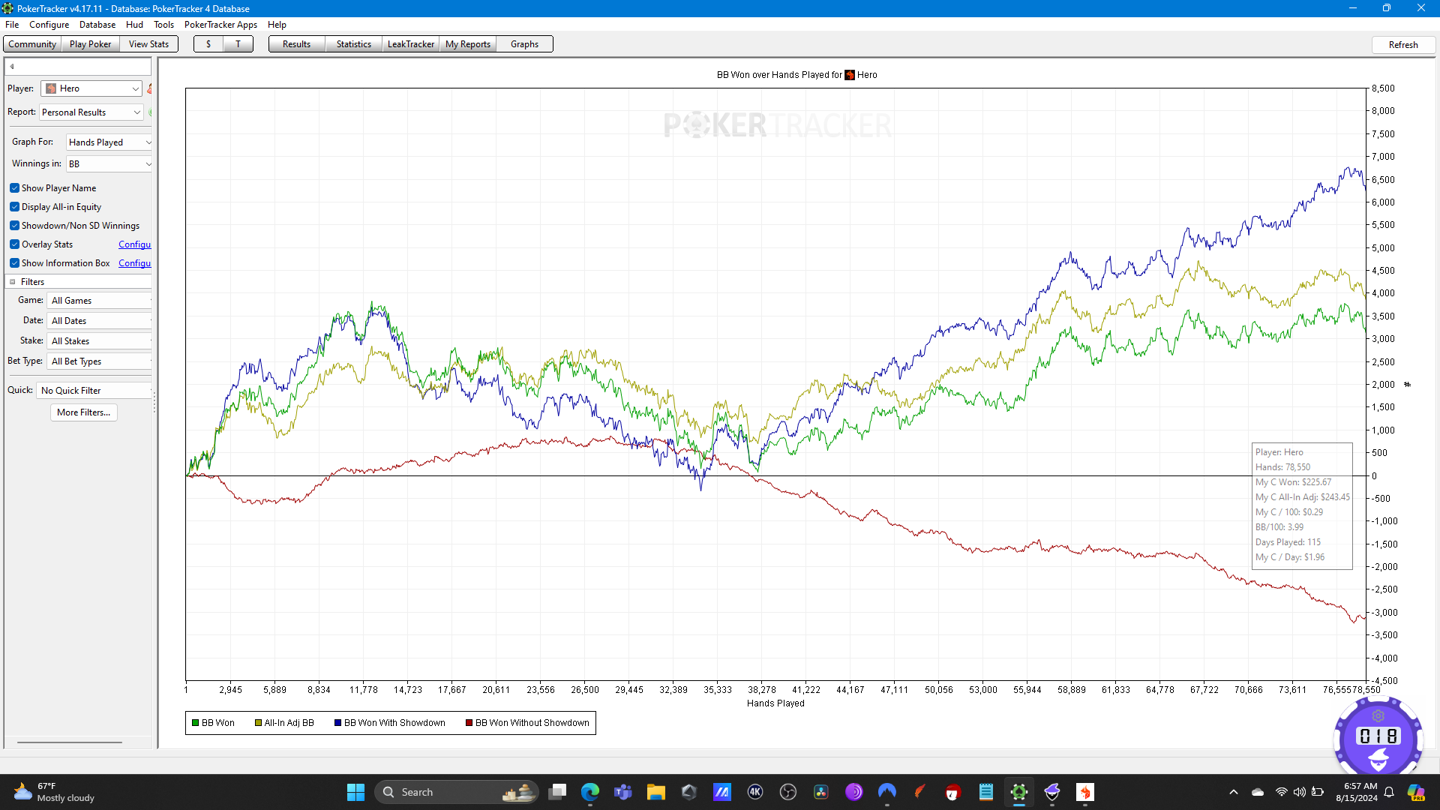Viewport: 1440px width, 810px height.
Task: Toggle Showdown/Non SD Winnings checkbox
Action: [15, 226]
